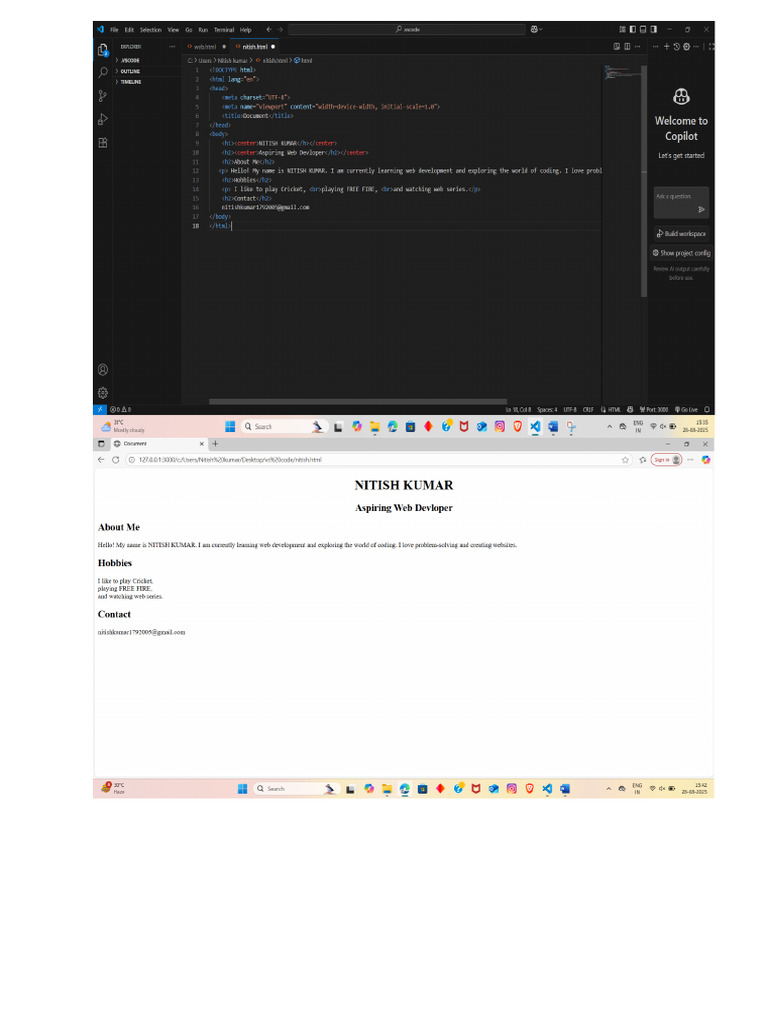Open Run and Debug view in VS Code

[103, 120]
